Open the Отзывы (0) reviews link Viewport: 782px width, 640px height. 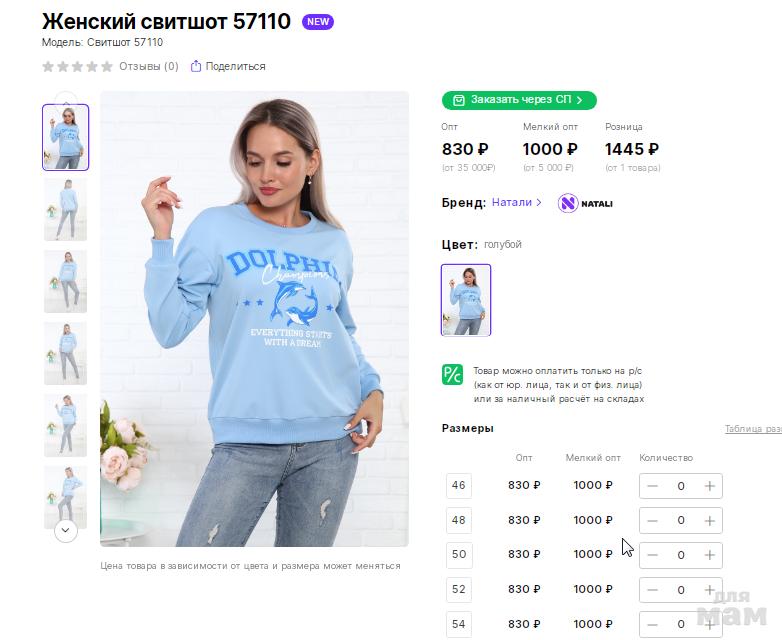pyautogui.click(x=148, y=67)
